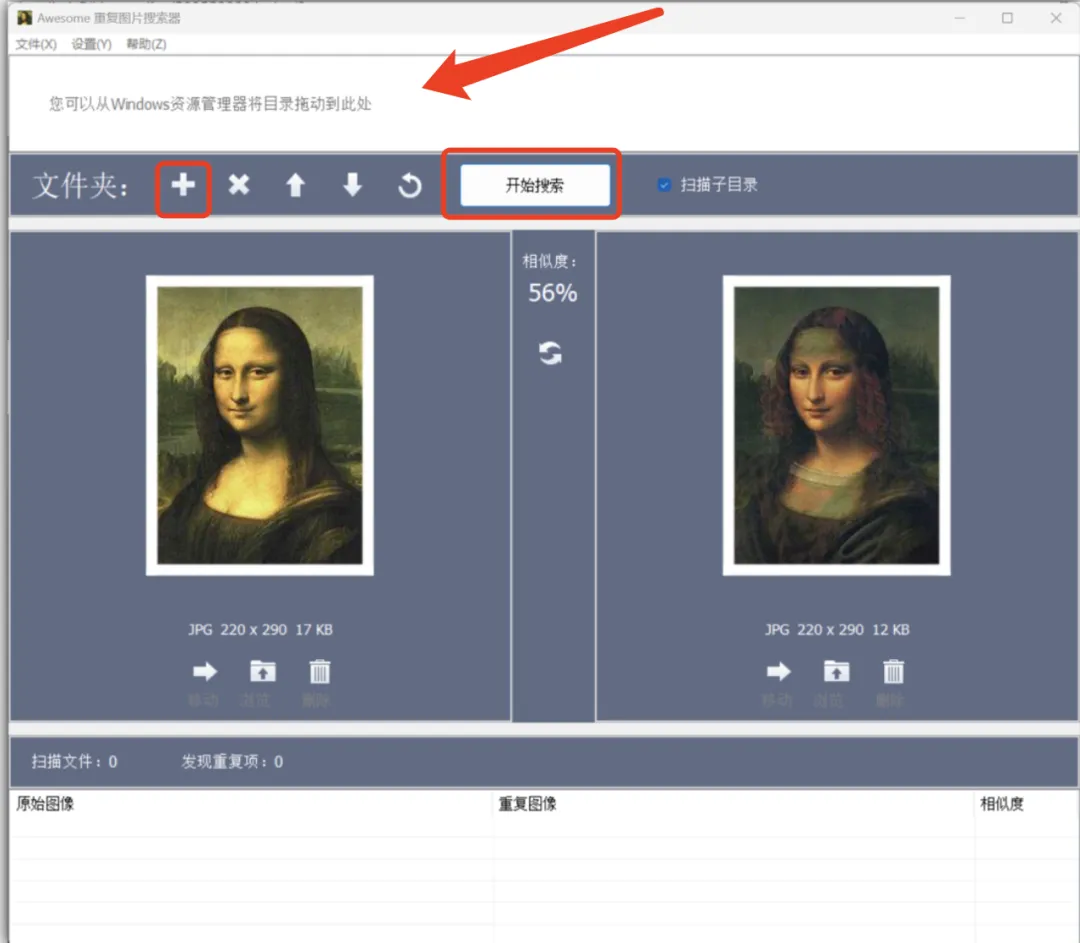Open the 文件(X) menu
Screen dimensions: 1080x943
click(36, 44)
